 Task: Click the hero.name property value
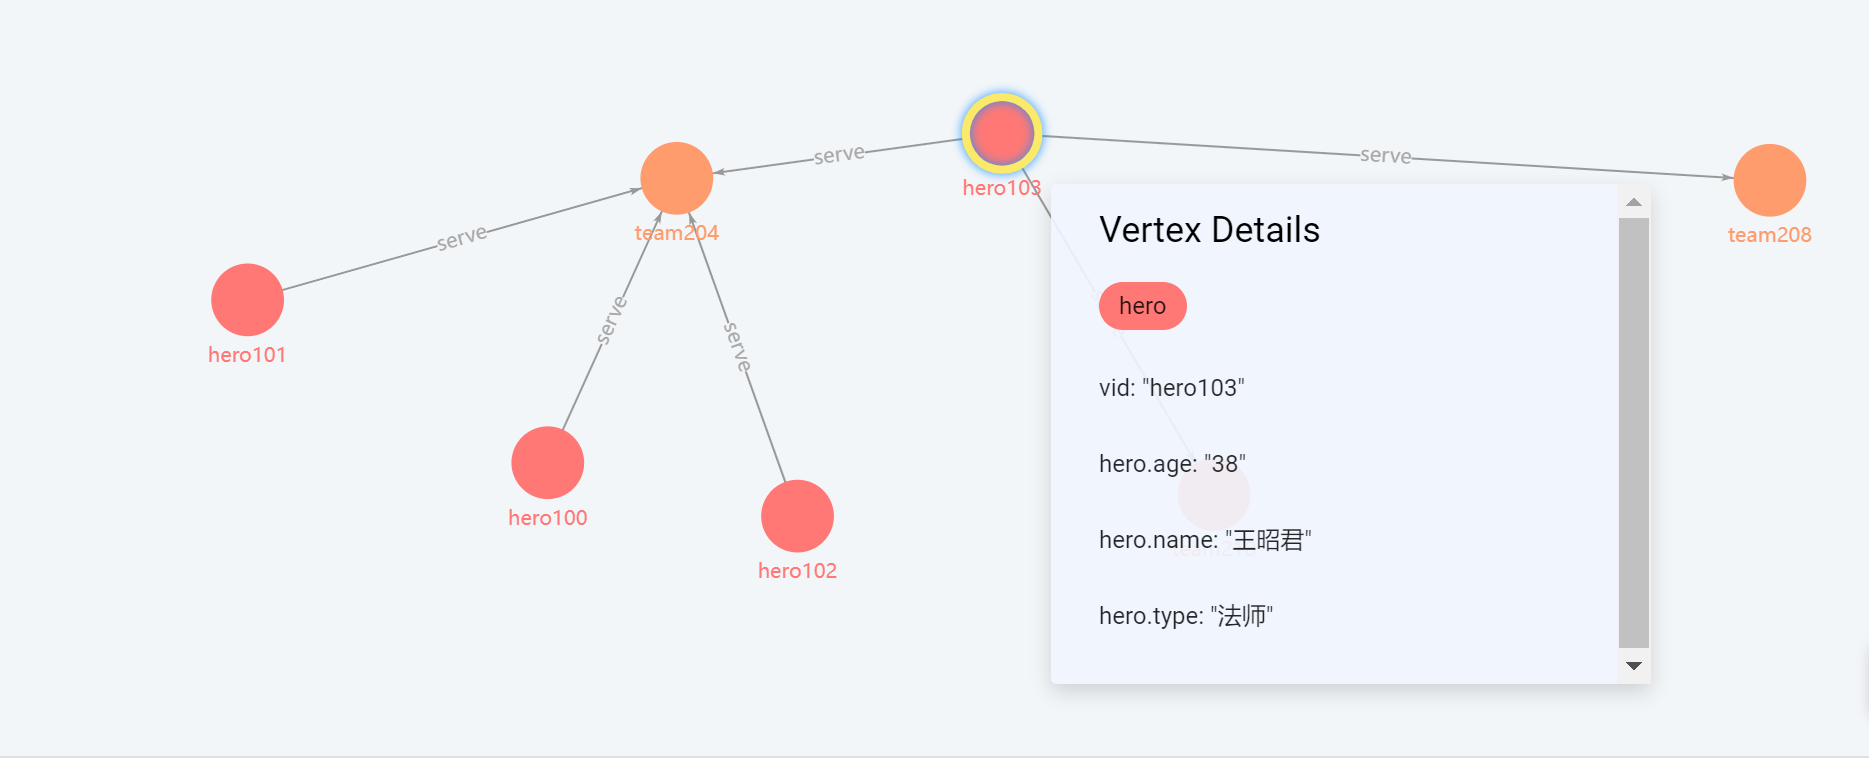1268,540
